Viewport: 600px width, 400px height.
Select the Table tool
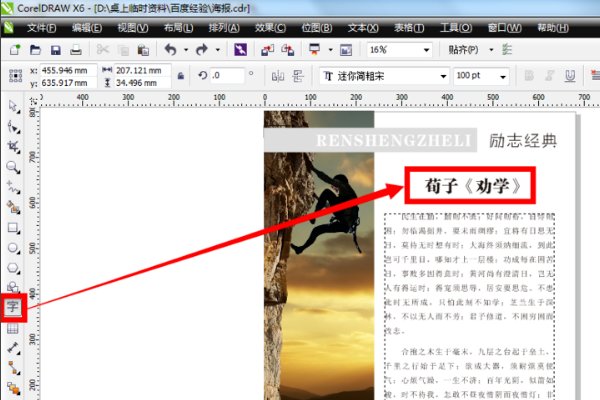13,328
